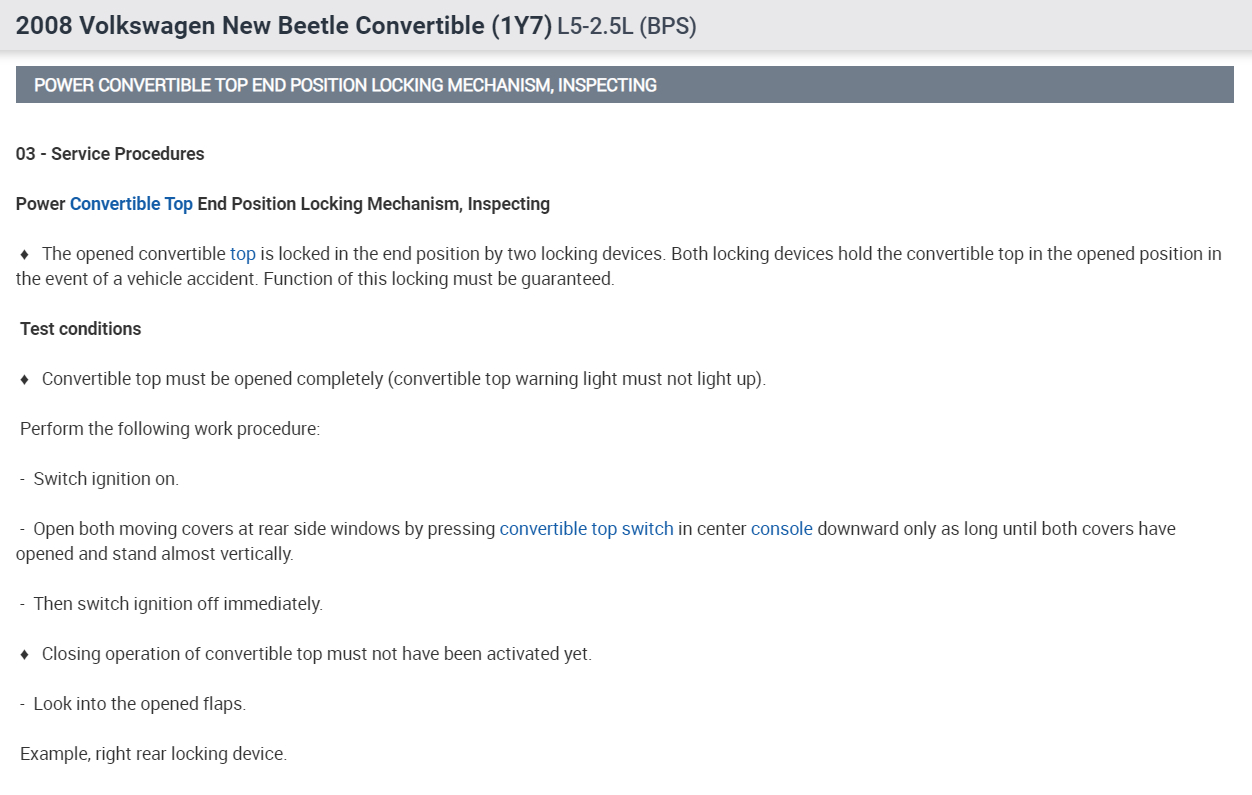Click the 2008 Volkswagen New Beetle Convertible title
Viewport: 1252px width, 795px height.
click(x=284, y=26)
